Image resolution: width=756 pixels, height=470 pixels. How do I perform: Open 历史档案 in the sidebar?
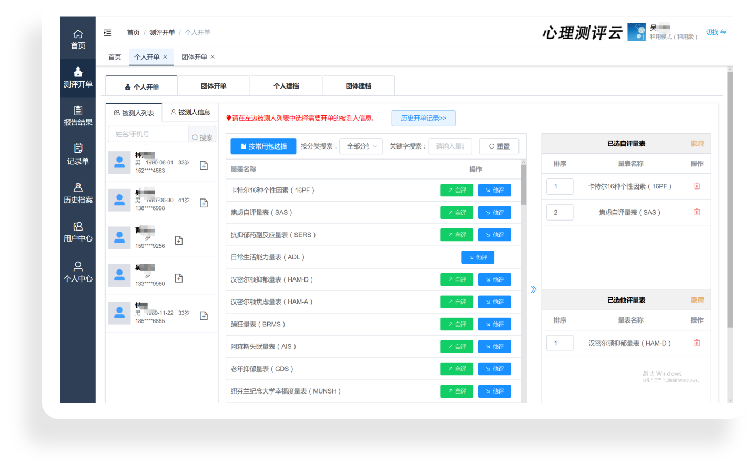(78, 193)
